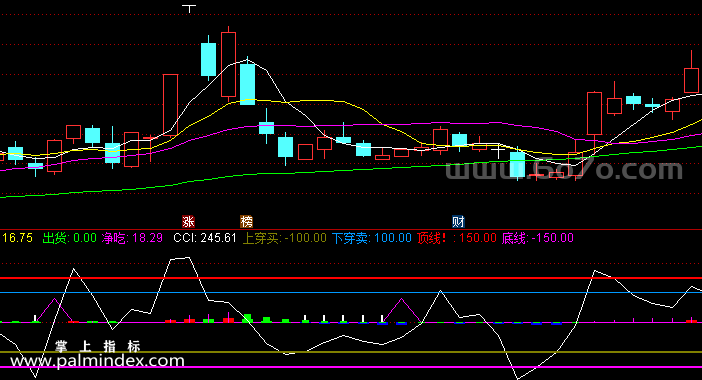The image size is (702, 380).
Task: Click the 底线 -150.00 label
Action: pyautogui.click(x=537, y=238)
